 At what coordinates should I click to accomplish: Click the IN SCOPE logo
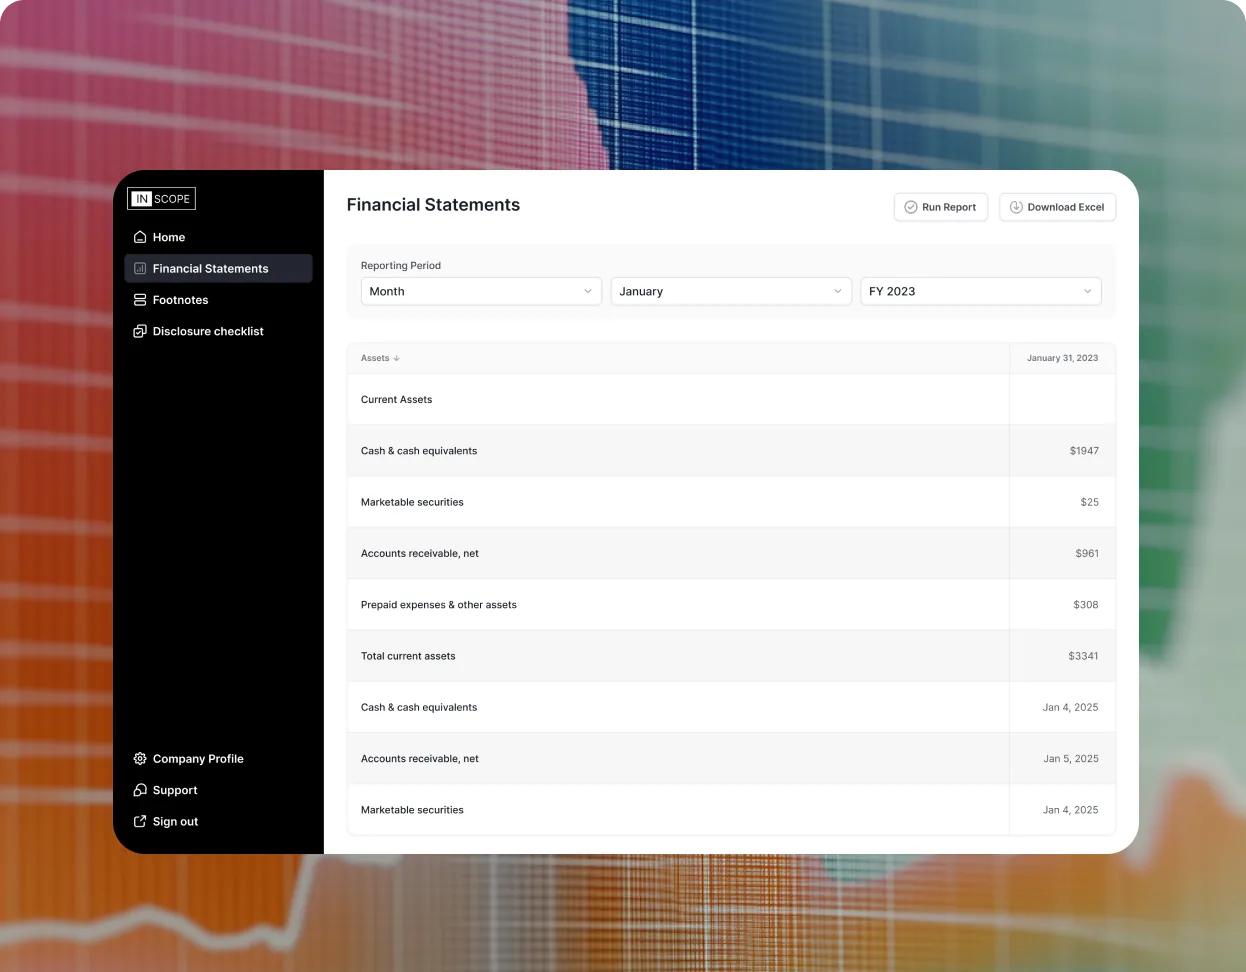[x=161, y=198]
